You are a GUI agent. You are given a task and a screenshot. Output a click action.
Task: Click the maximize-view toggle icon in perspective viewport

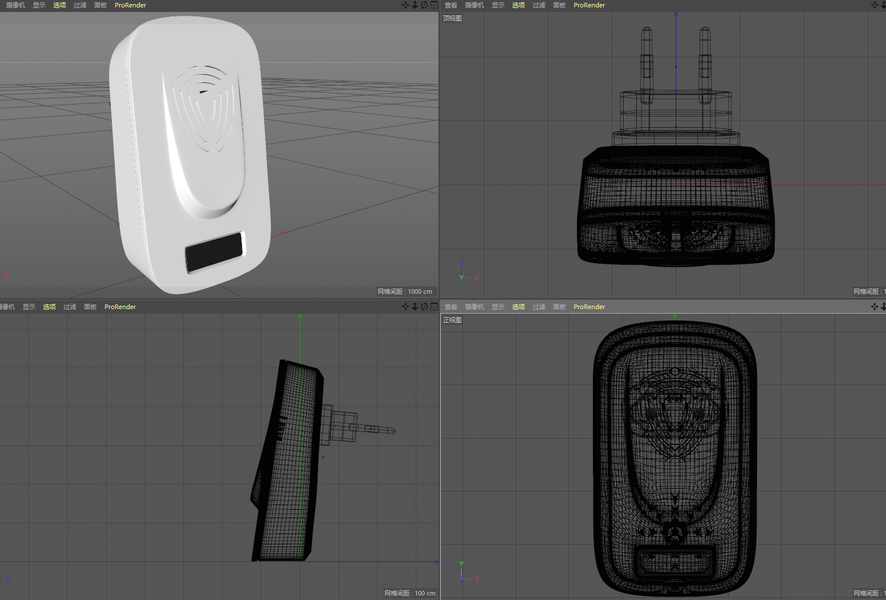tap(434, 5)
